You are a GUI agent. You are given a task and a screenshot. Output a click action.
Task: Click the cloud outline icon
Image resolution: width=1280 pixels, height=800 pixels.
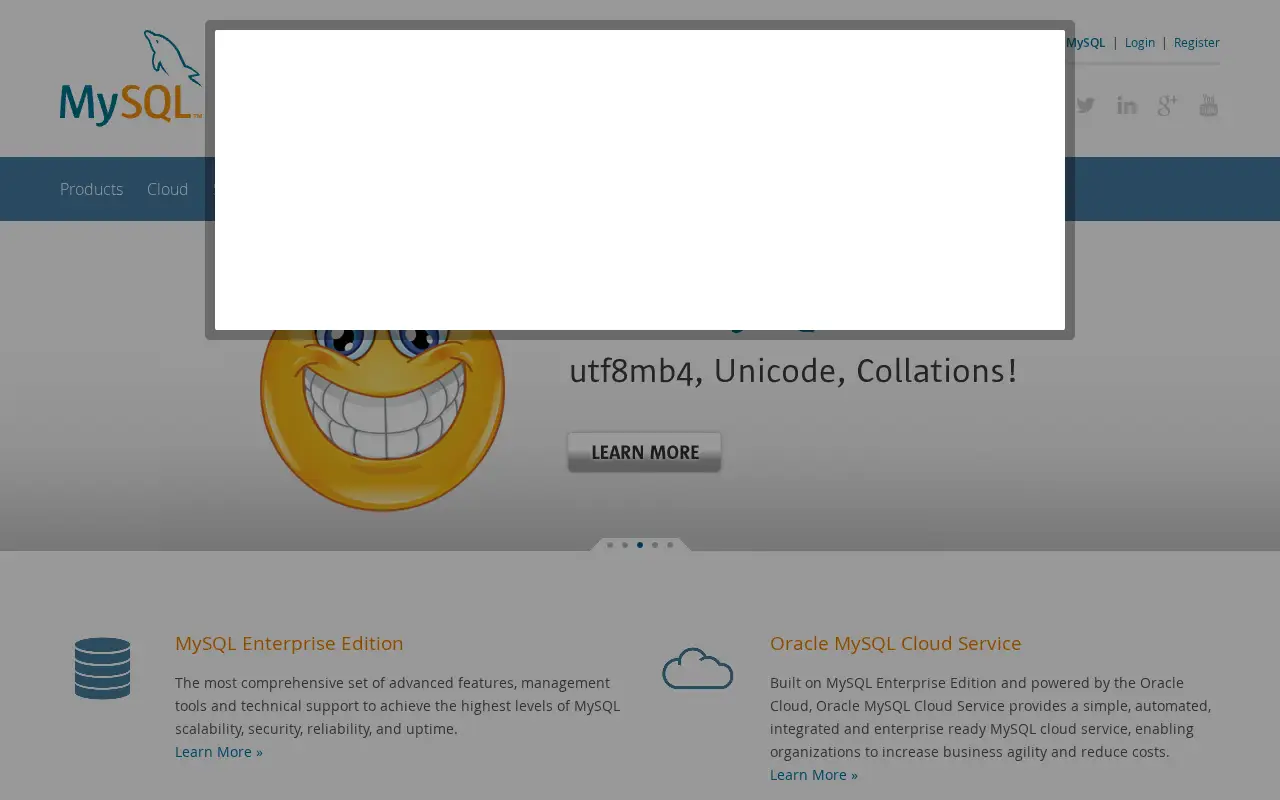click(x=698, y=668)
